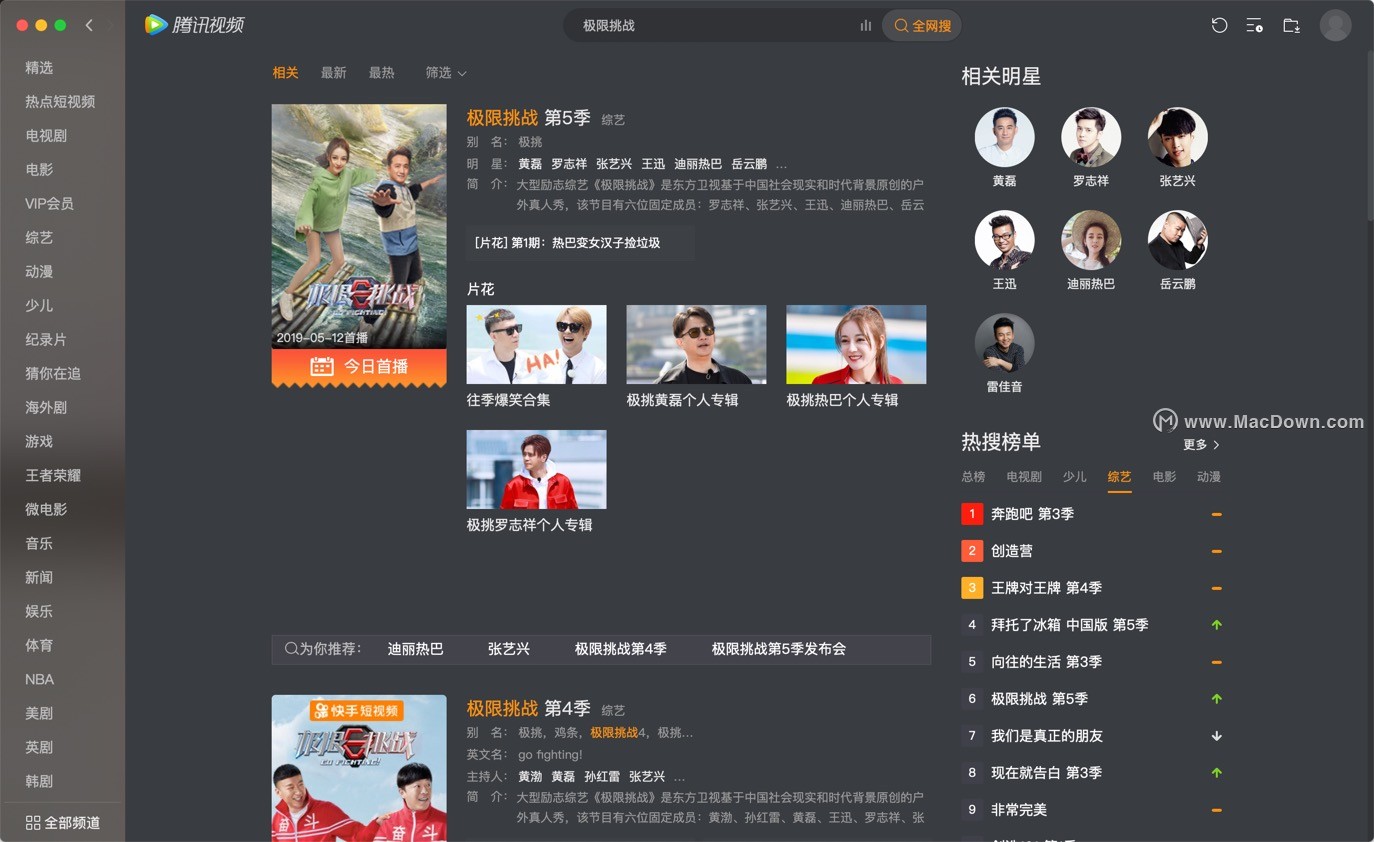Viewport: 1374px width, 842px height.
Task: Expand 更多 in 热搜榜单
Action: [x=1201, y=445]
